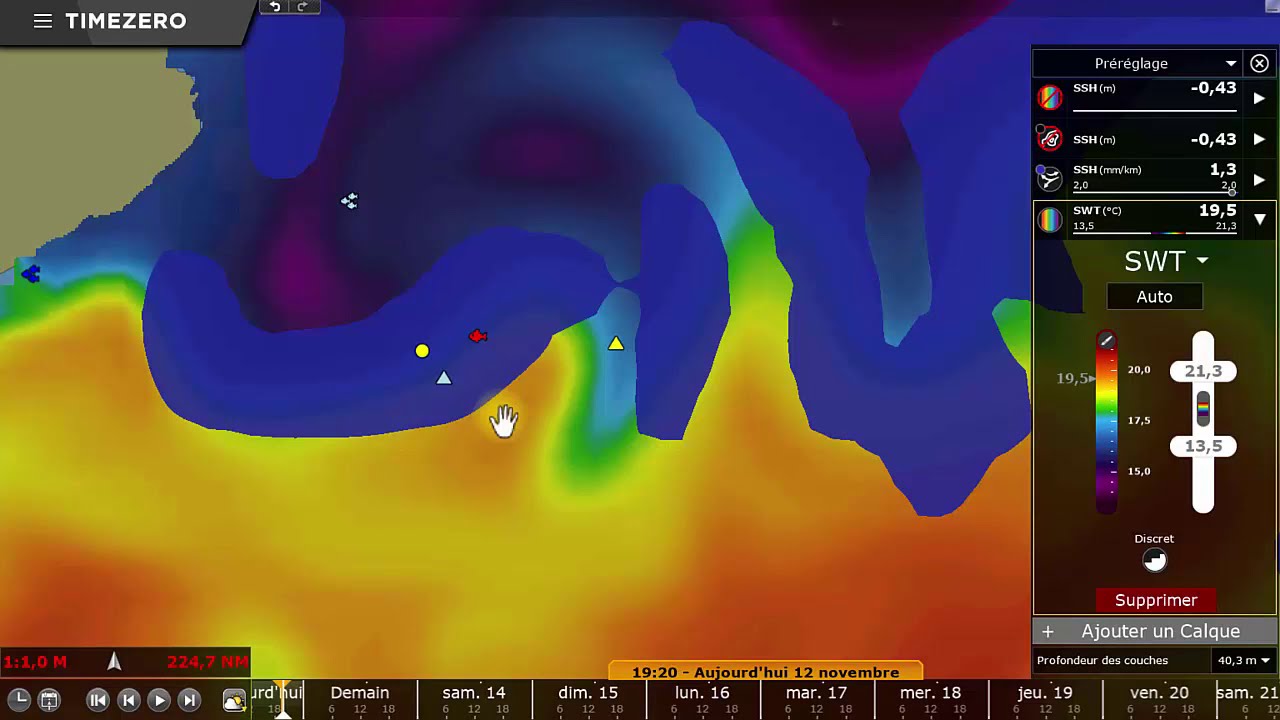Select the light blue triangle mark
This screenshot has width=1280, height=720.
tap(444, 378)
